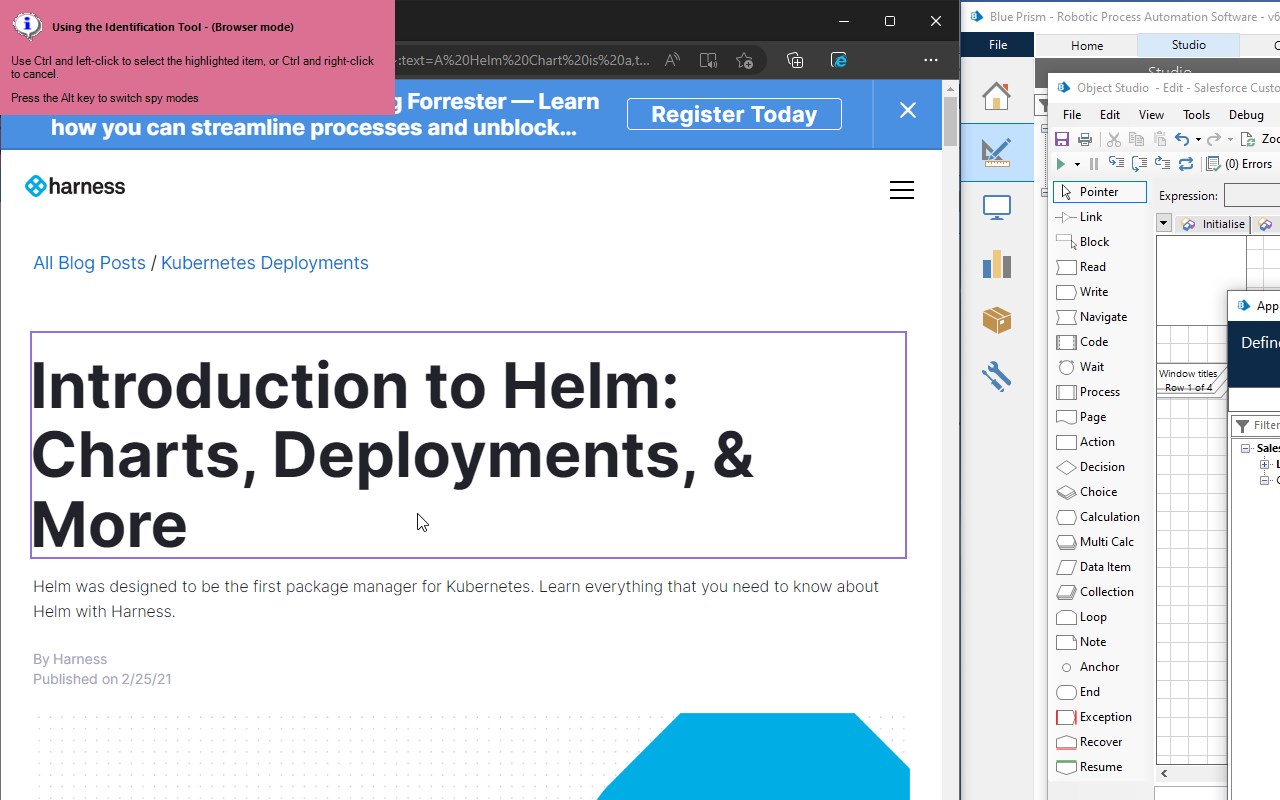Viewport: 1280px width, 800px height.
Task: Open Blue Prism Studio sidebar icon
Action: tap(996, 152)
